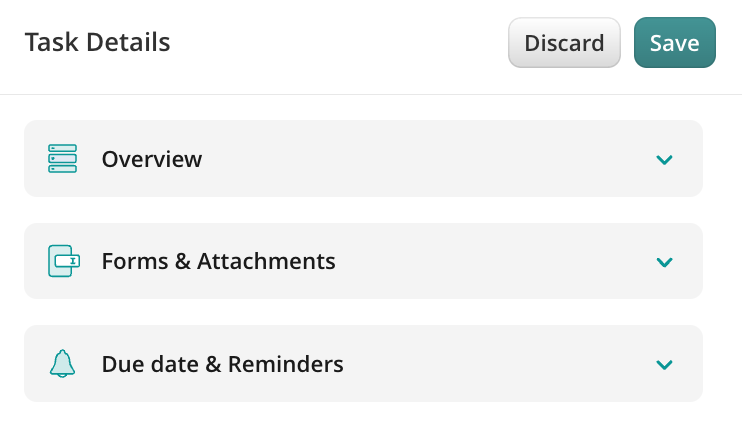Click the word "Forms" in the section title
Screen dimensions: 742x438
131,261
